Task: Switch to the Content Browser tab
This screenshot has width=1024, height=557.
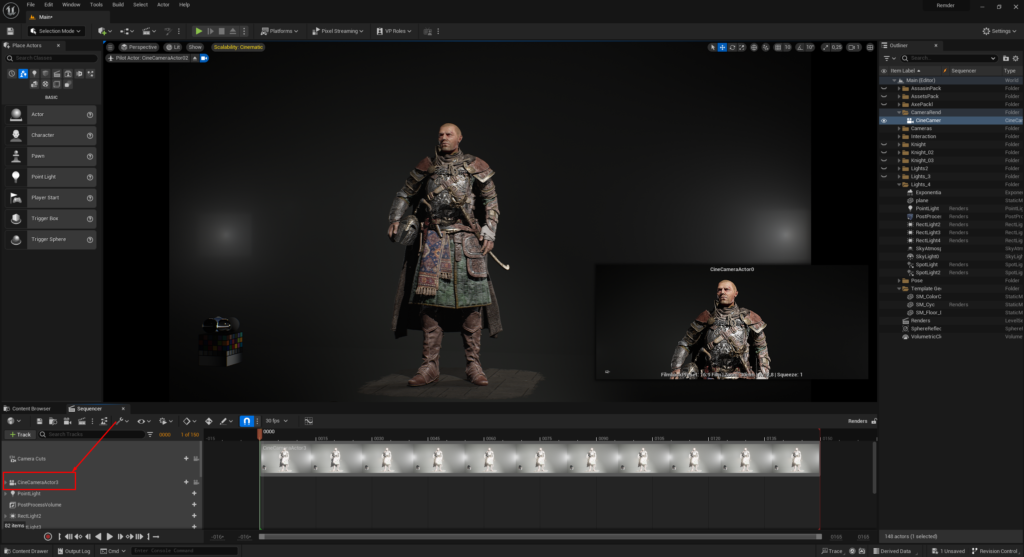Action: click(x=30, y=409)
